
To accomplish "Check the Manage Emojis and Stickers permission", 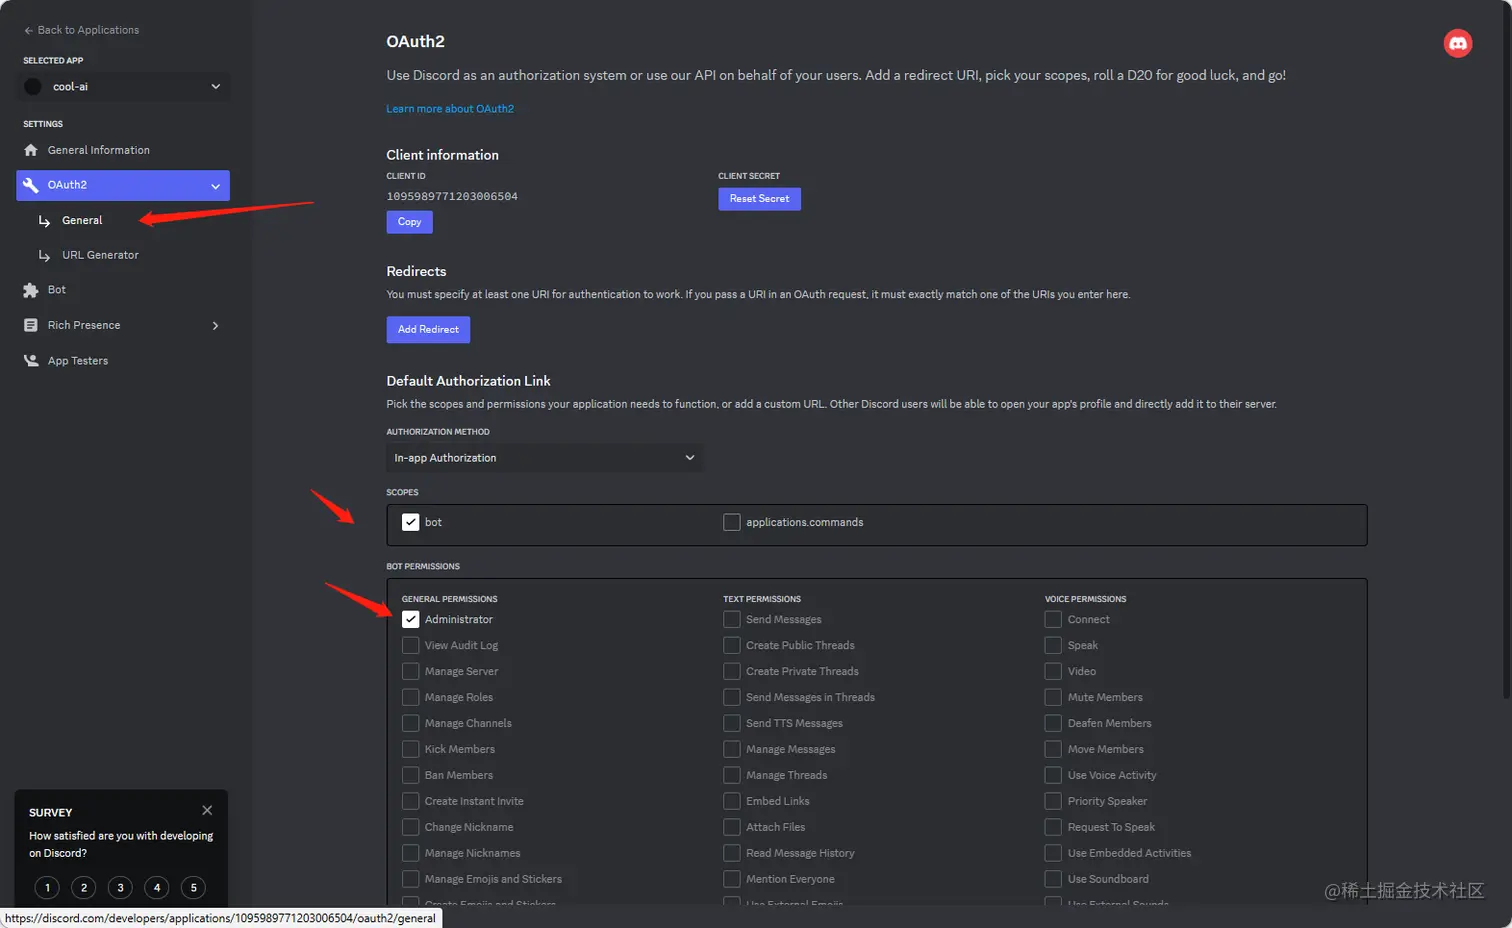I will pyautogui.click(x=410, y=879).
